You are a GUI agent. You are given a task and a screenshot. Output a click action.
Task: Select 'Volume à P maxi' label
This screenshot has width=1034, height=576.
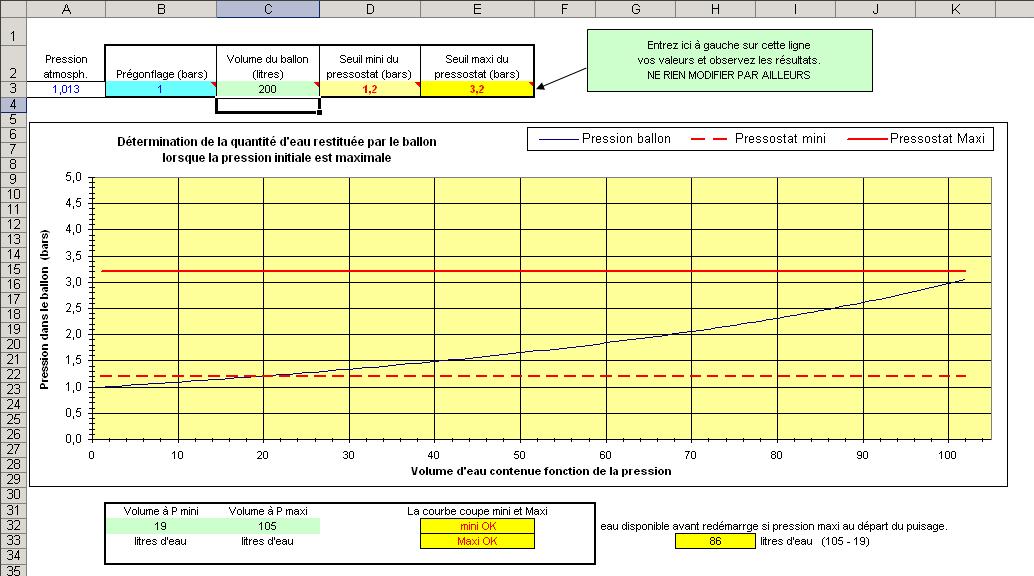tap(268, 511)
